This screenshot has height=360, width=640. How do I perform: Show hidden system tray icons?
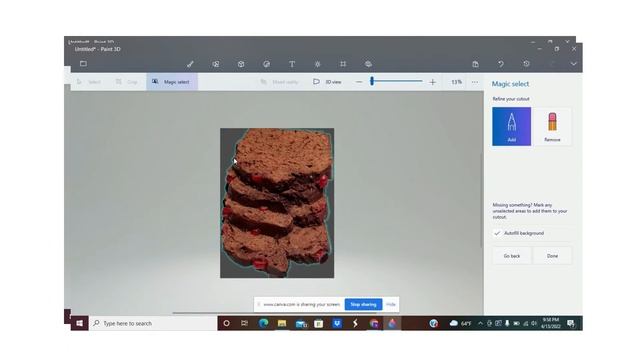coord(480,323)
